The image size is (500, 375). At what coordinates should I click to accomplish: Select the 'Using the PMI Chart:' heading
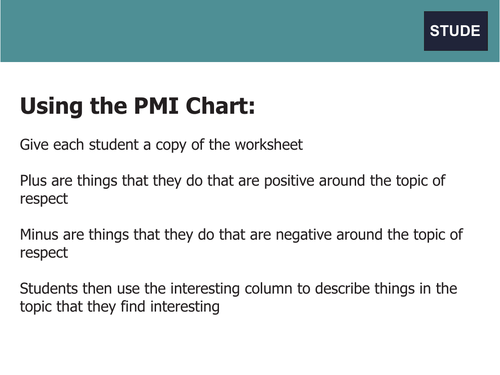pos(138,106)
